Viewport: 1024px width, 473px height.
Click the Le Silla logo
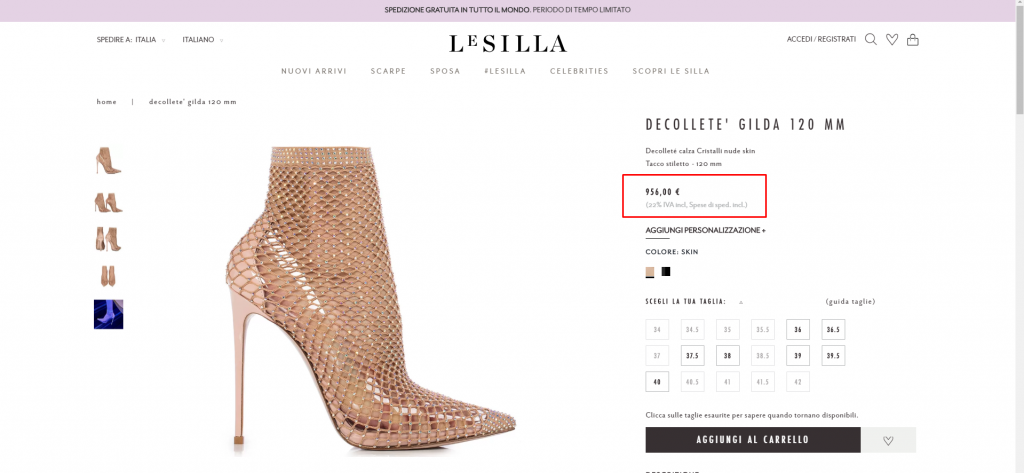pos(508,43)
